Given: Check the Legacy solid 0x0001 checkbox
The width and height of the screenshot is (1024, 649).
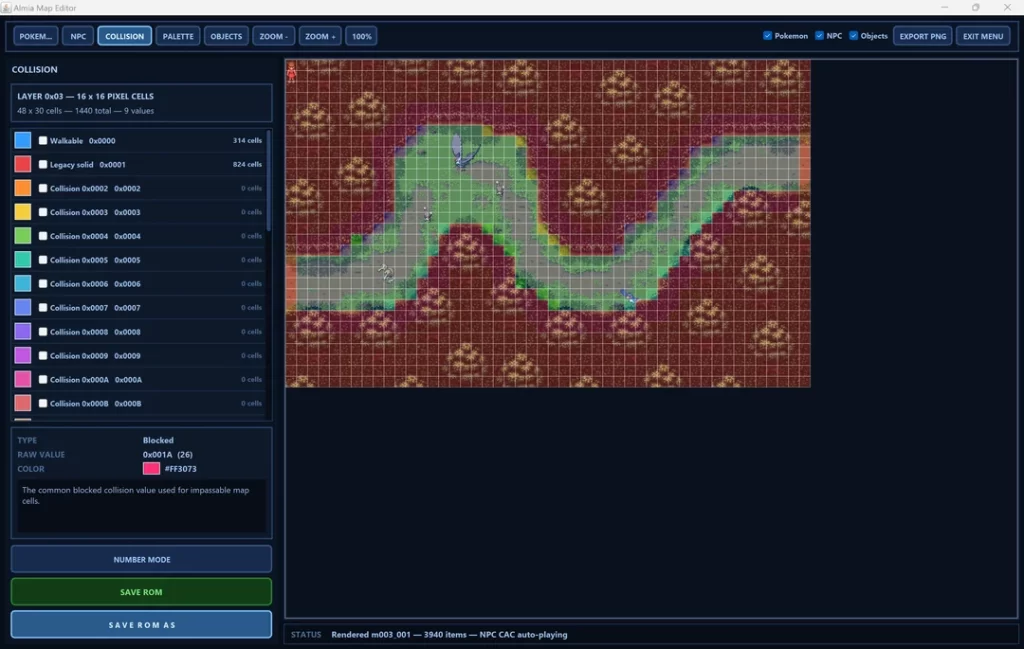Looking at the screenshot, I should (43, 165).
